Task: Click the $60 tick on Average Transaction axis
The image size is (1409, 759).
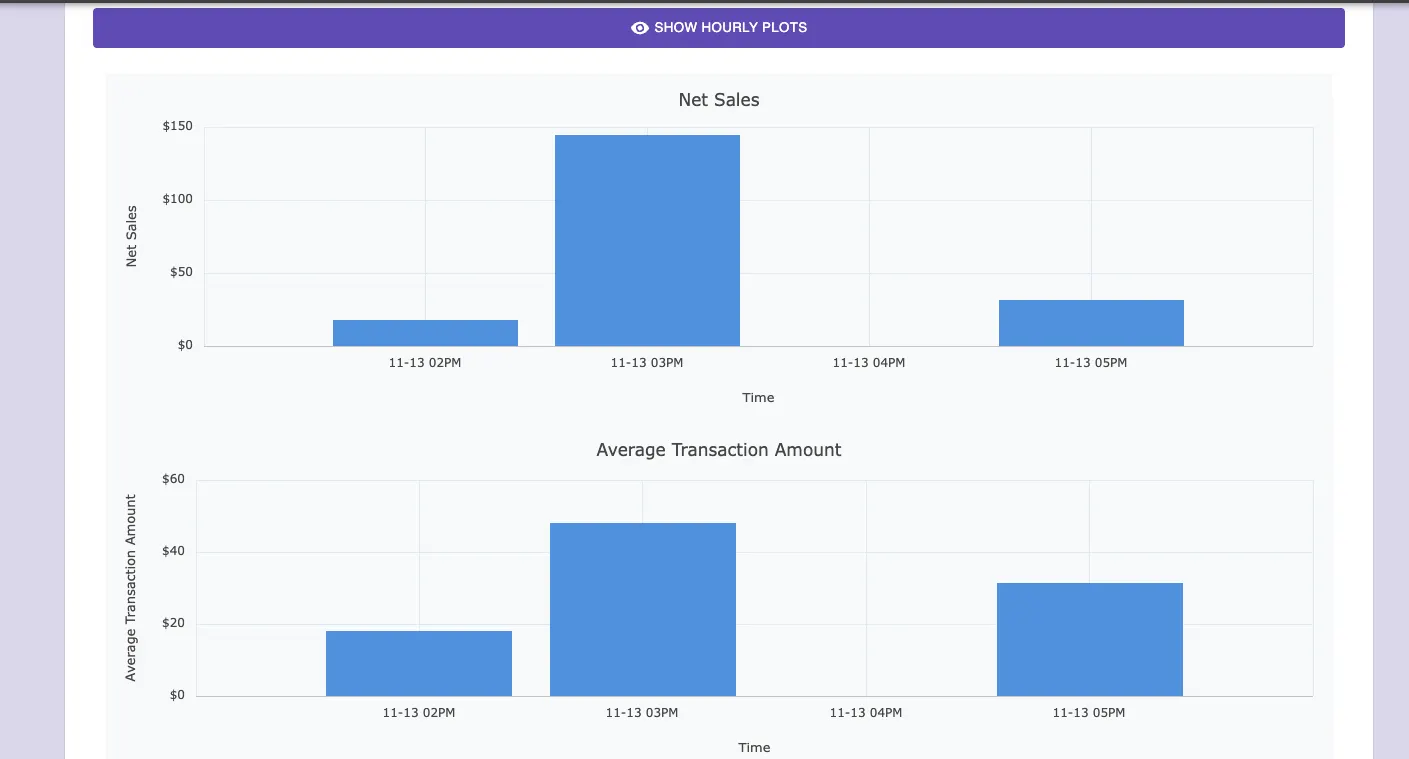Action: tap(173, 479)
